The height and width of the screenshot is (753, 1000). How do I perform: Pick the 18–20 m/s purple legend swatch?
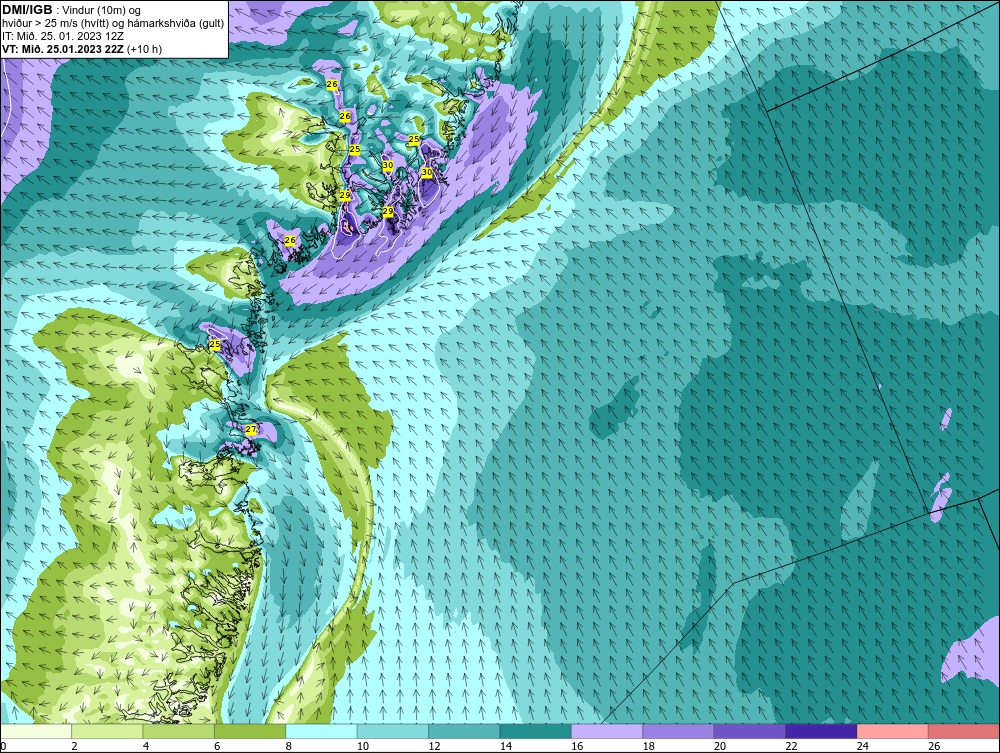[x=679, y=731]
